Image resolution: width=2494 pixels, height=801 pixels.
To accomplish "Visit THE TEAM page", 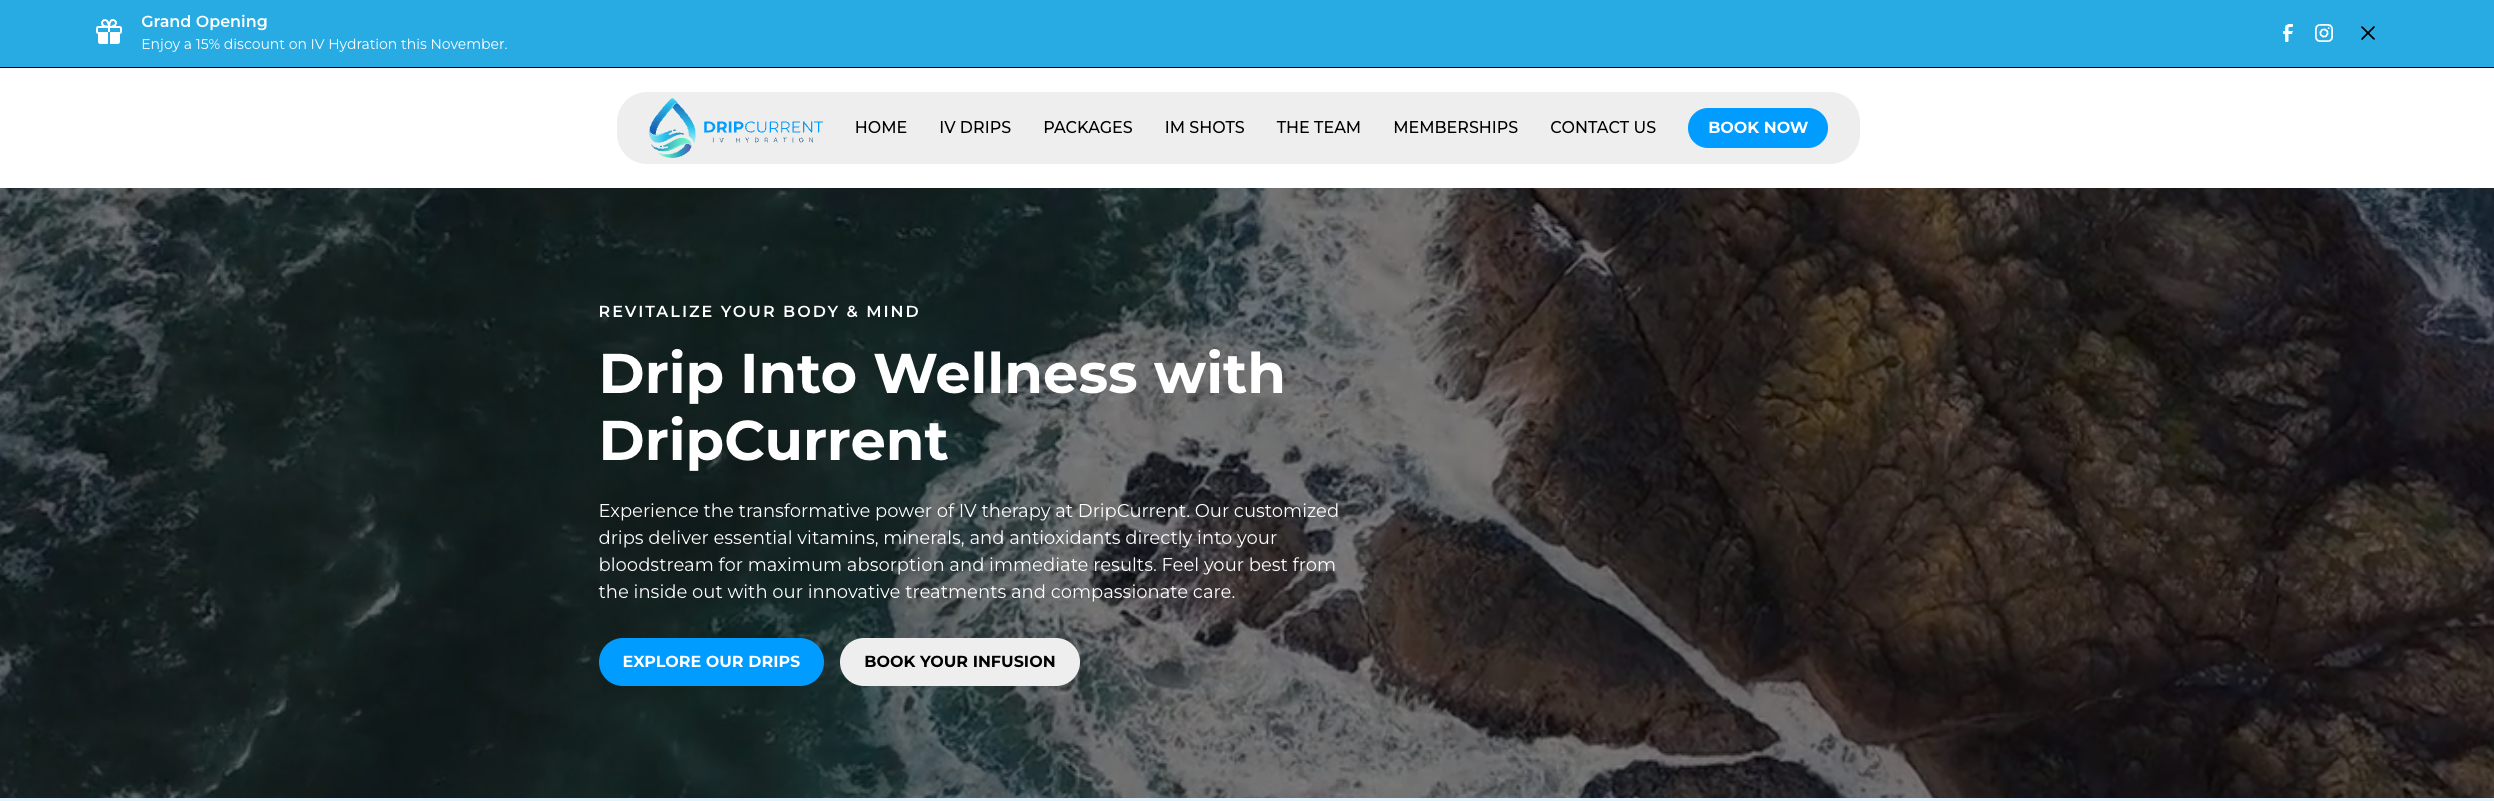I will click(x=1318, y=128).
